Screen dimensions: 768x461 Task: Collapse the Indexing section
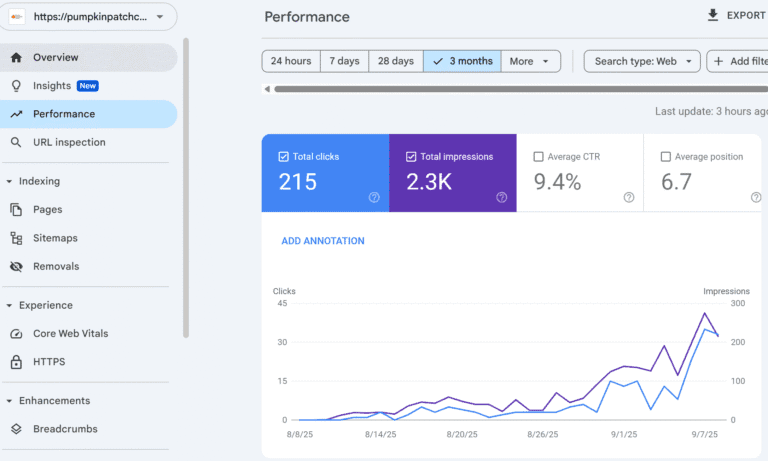click(x=9, y=182)
